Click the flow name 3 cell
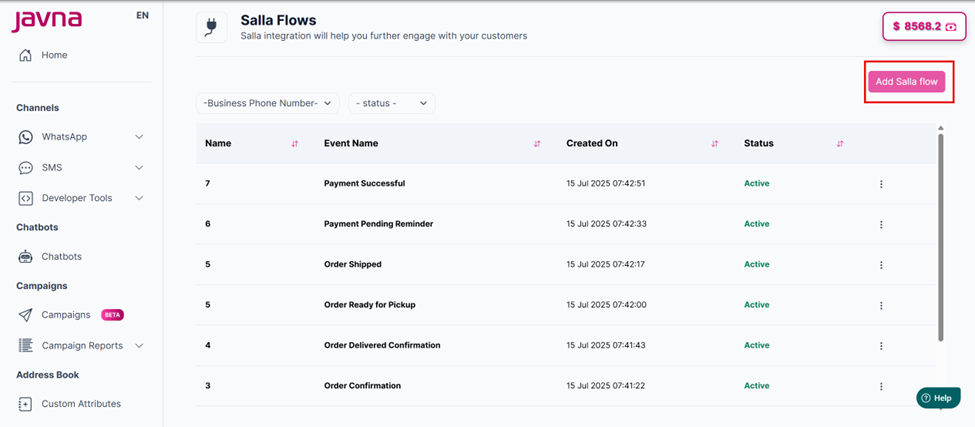The image size is (975, 427). 208,386
